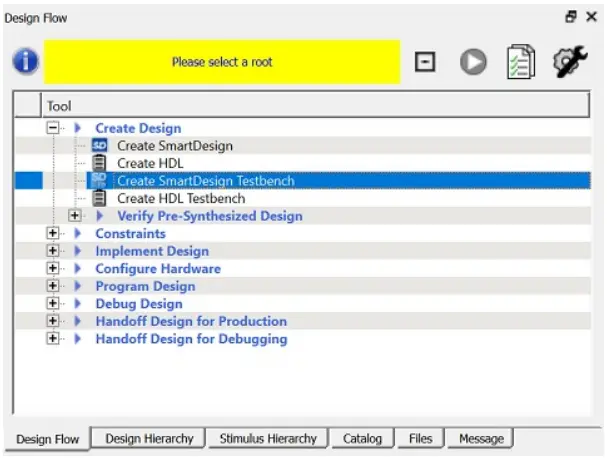Select the Create SmartDesign Testbench item

[206, 181]
